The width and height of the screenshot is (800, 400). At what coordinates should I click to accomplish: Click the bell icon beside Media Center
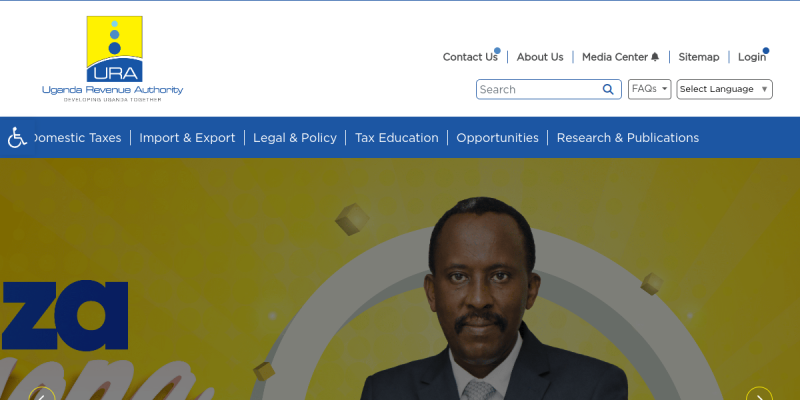655,57
